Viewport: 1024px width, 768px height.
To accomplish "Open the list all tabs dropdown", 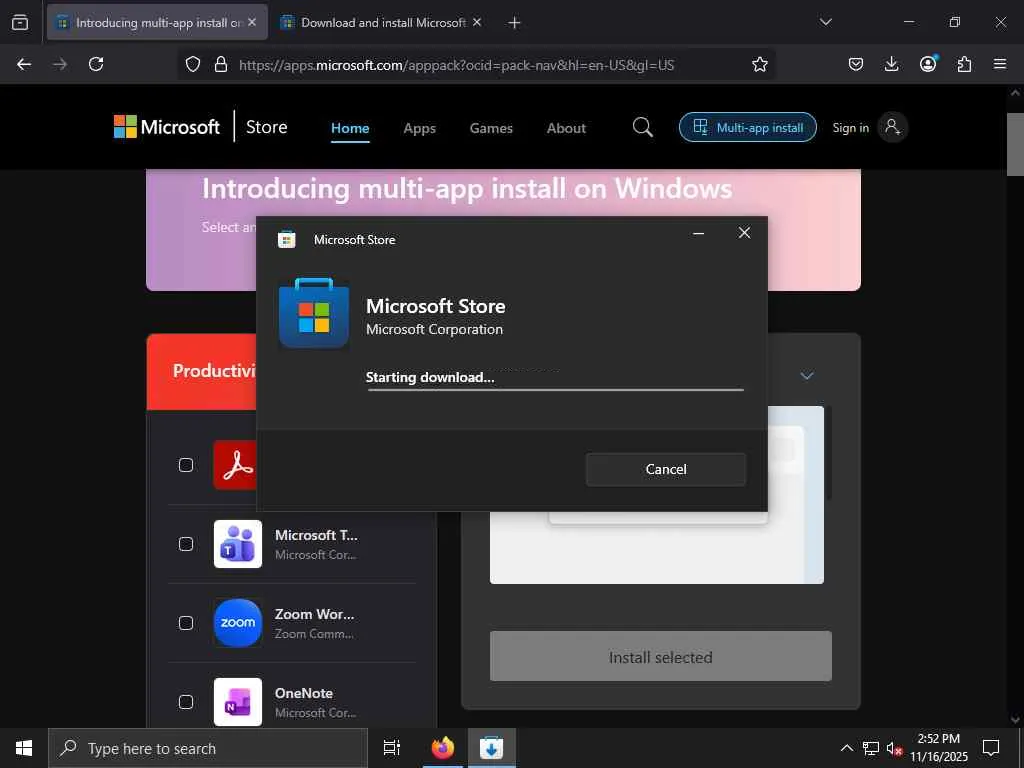I will click(825, 22).
